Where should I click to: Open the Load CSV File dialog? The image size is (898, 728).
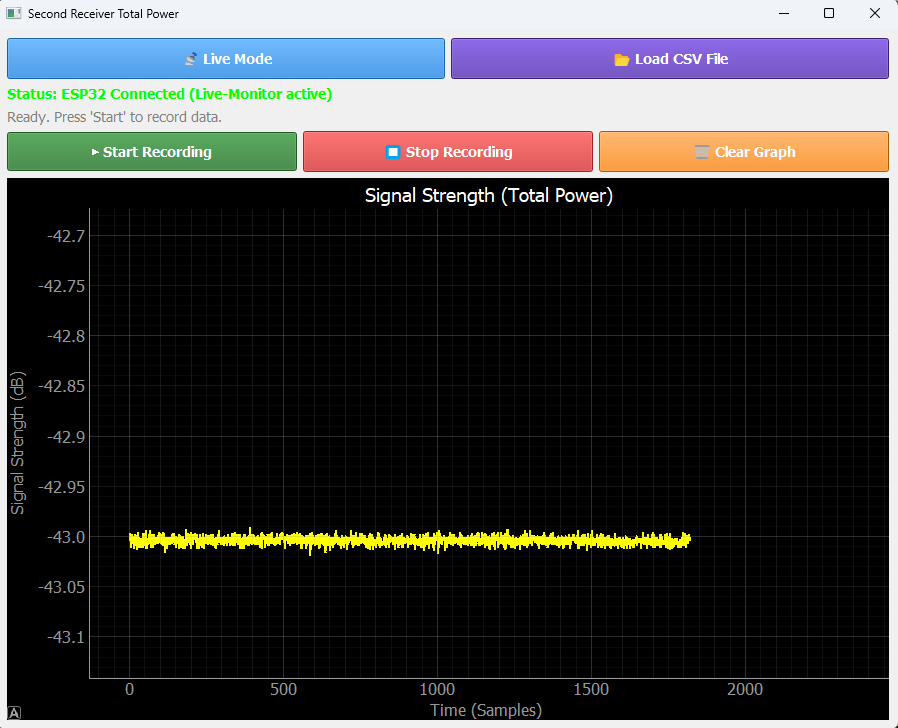tap(670, 59)
